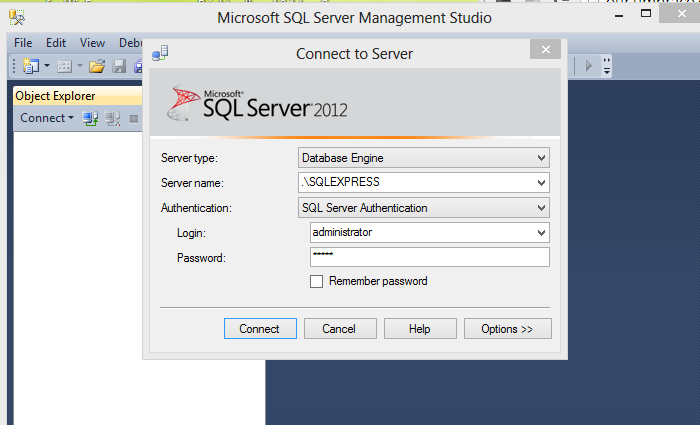Maximize the Management Studio window
700x425 pixels.
pos(646,13)
